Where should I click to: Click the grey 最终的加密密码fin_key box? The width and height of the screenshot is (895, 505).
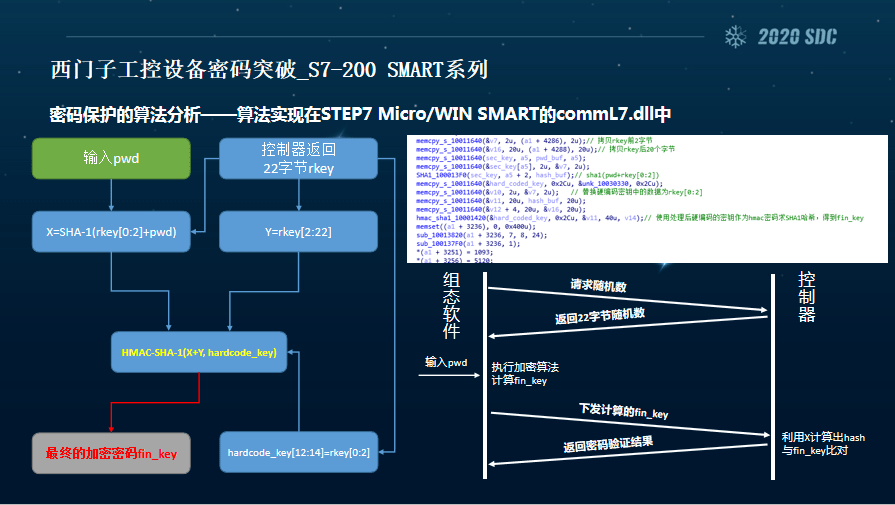[x=111, y=453]
